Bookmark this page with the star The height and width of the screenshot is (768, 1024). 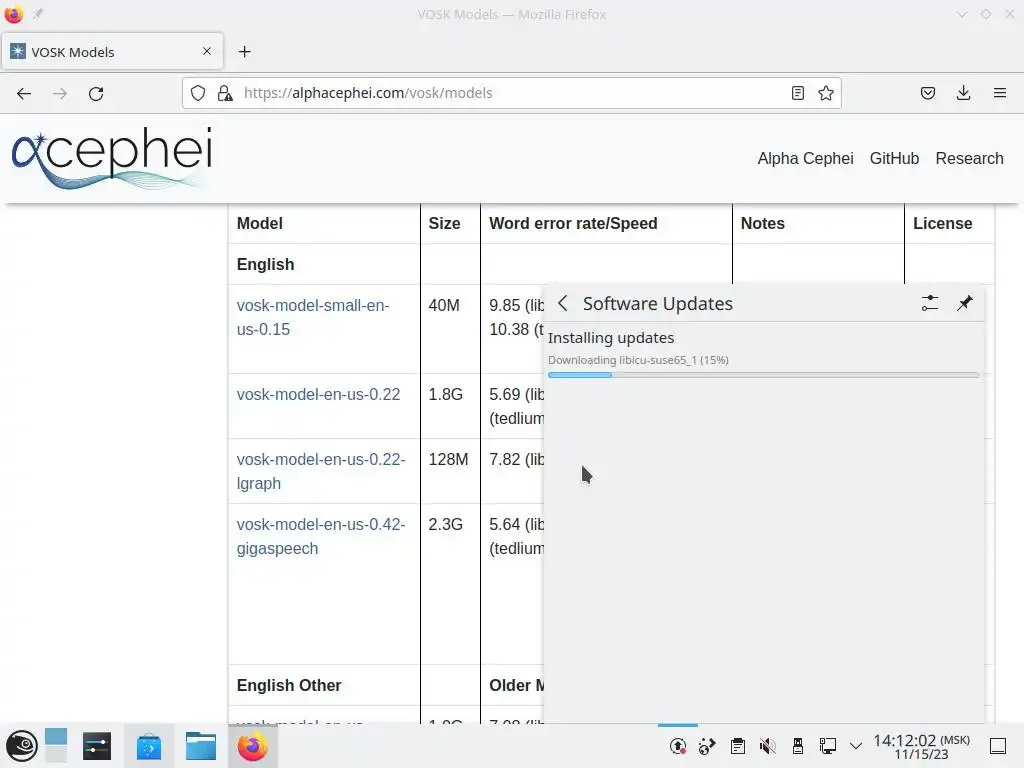tap(826, 93)
